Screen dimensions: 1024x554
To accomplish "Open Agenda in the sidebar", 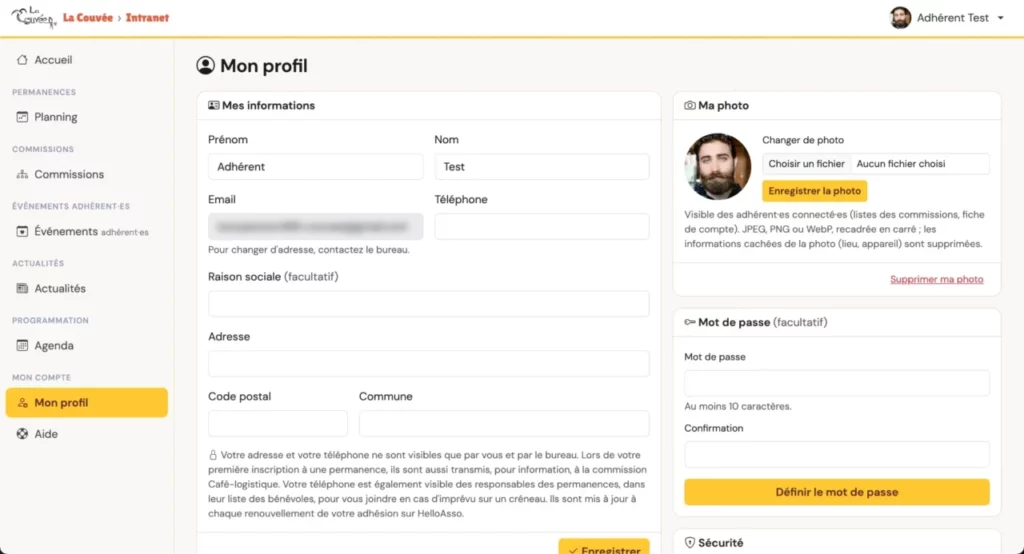I will click(x=86, y=346).
